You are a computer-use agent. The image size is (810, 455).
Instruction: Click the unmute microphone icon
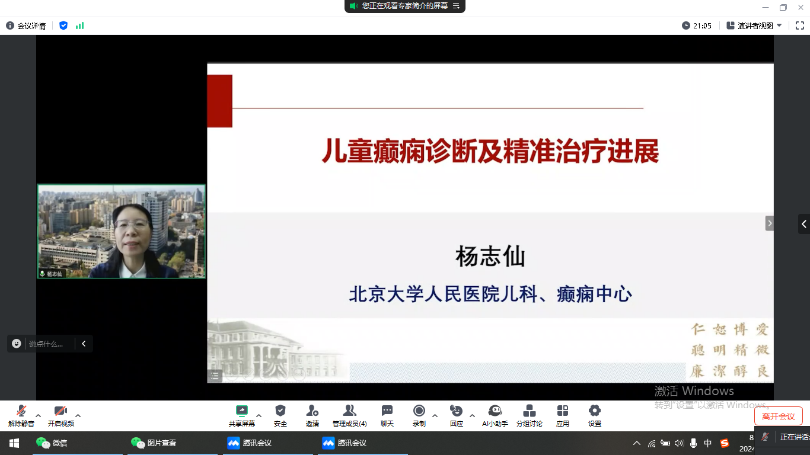point(21,411)
